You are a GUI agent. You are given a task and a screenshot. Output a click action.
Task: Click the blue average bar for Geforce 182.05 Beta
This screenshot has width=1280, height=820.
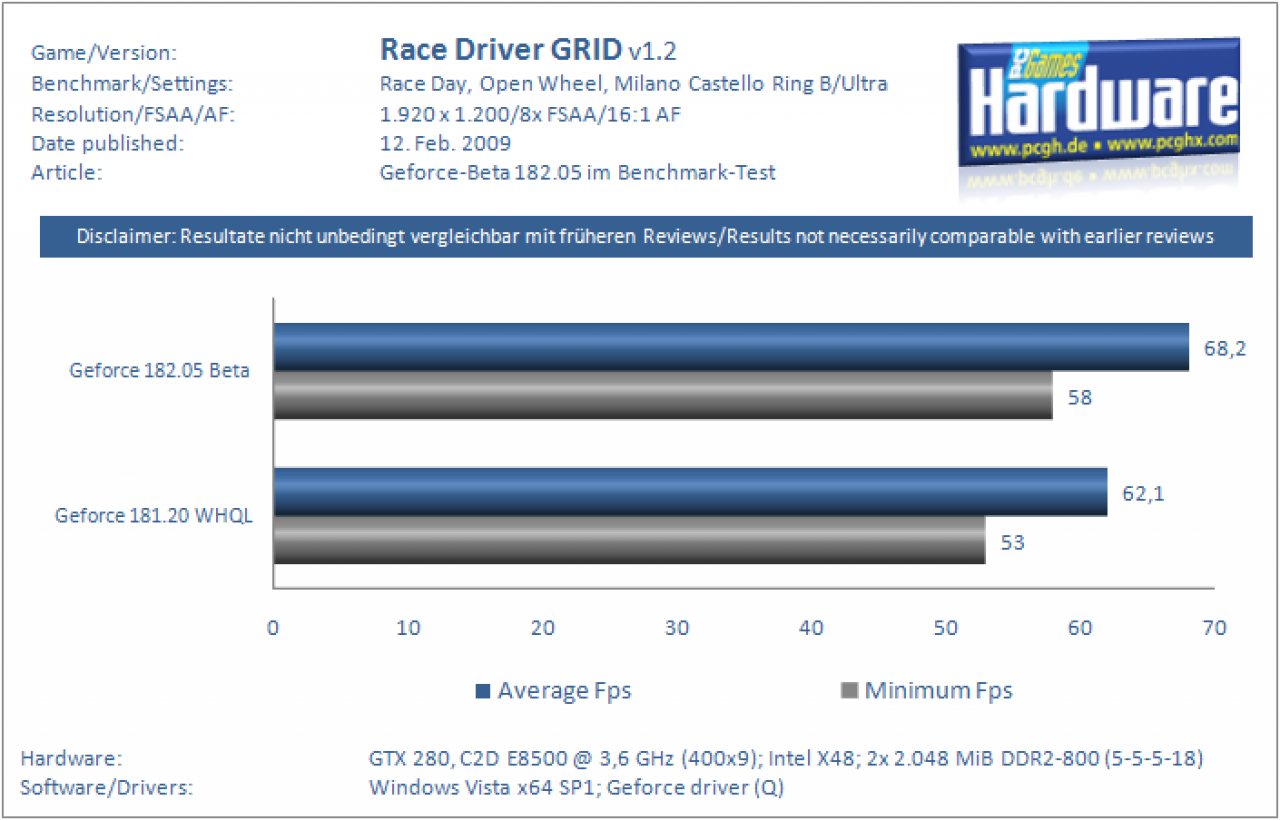[x=731, y=347]
